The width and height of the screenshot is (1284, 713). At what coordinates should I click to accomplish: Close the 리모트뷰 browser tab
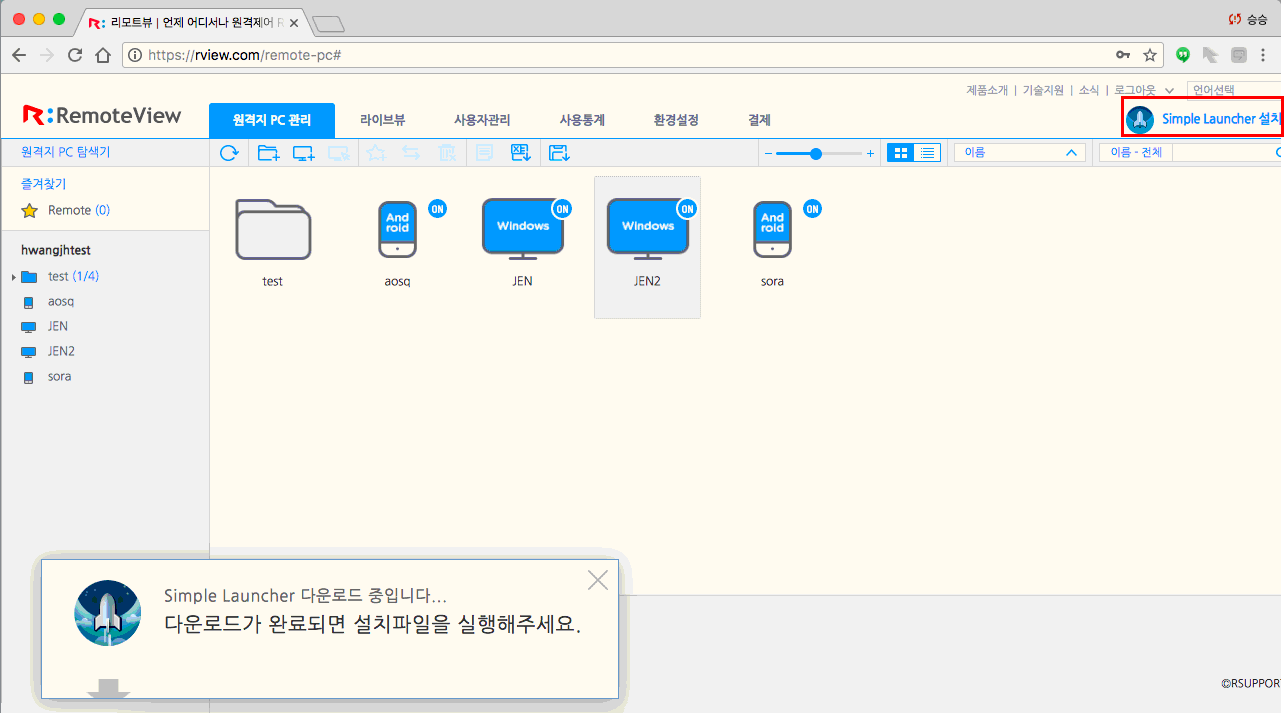pos(294,22)
